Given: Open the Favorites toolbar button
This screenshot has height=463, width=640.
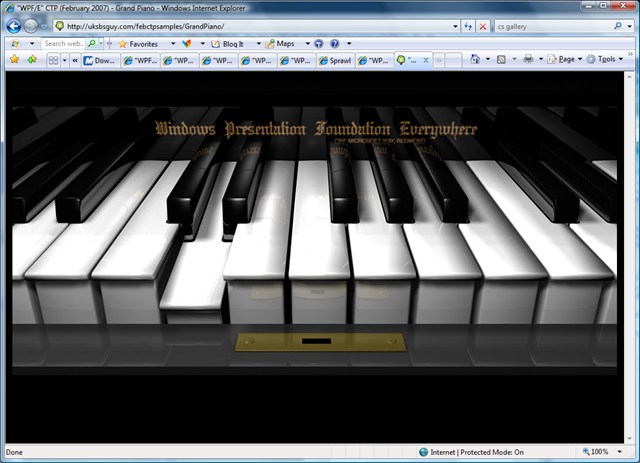Looking at the screenshot, I should point(138,44).
